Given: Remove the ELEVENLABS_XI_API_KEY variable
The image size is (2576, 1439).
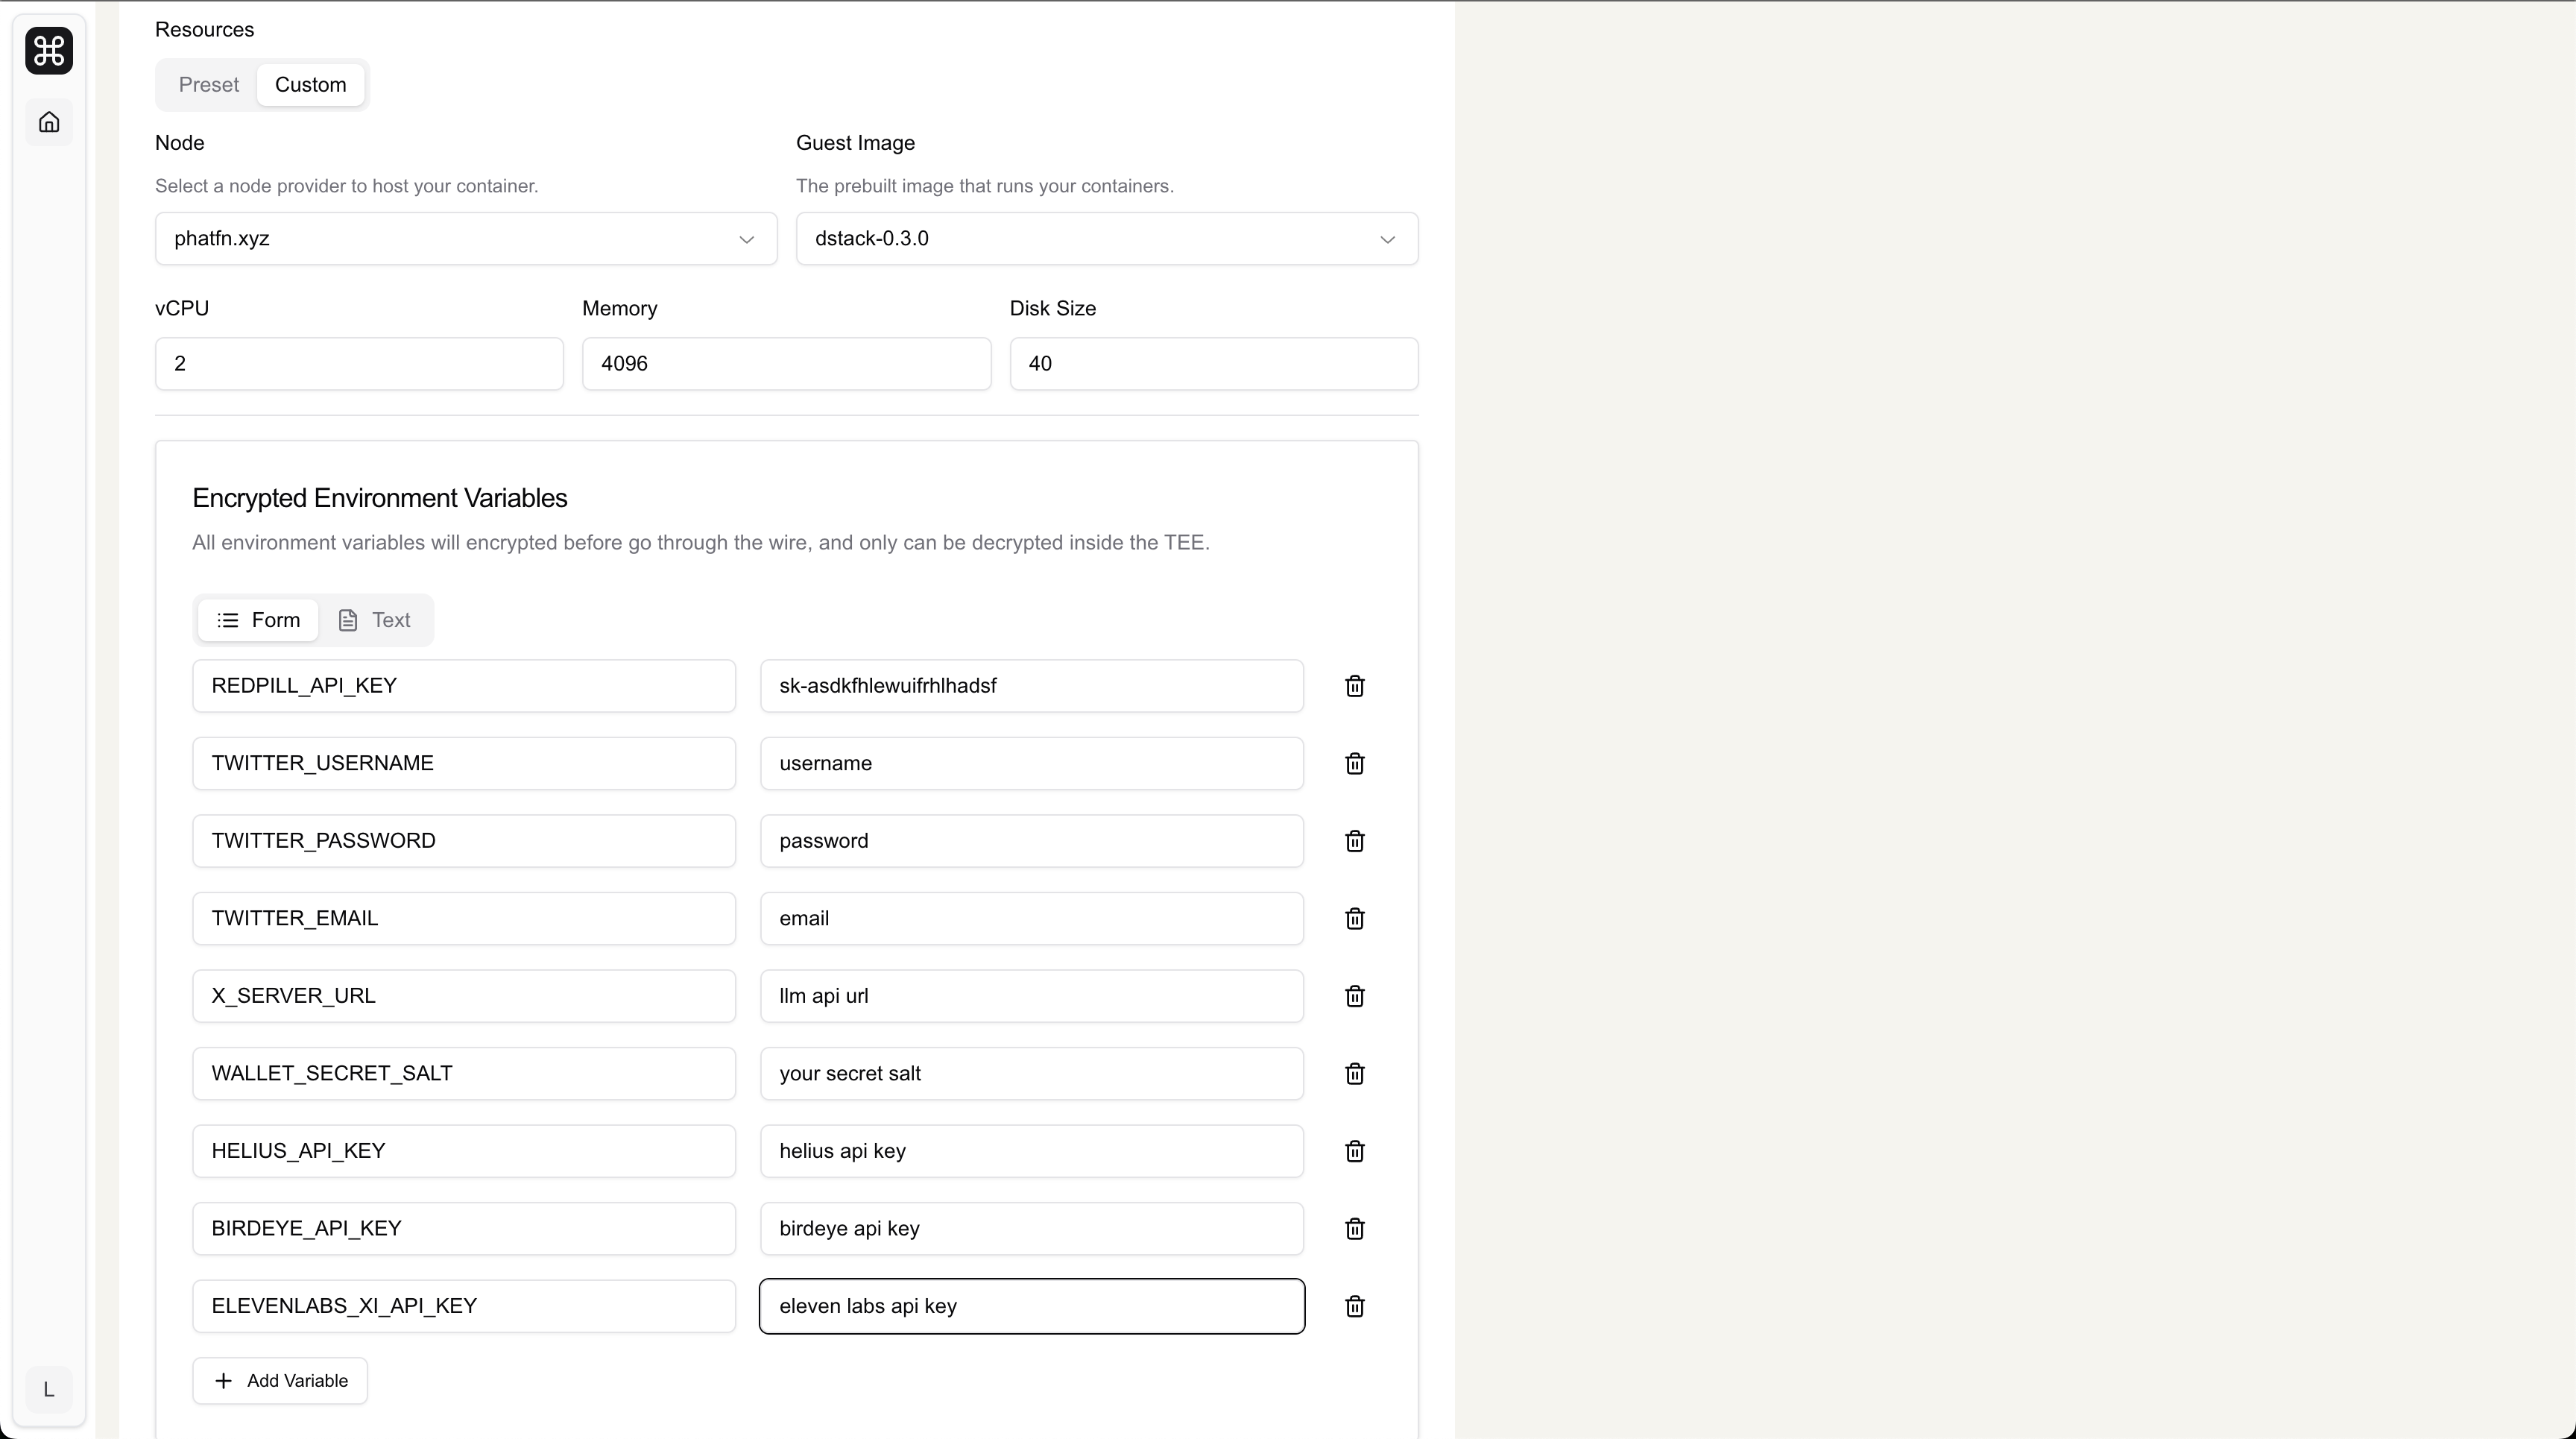Looking at the screenshot, I should click(1354, 1306).
